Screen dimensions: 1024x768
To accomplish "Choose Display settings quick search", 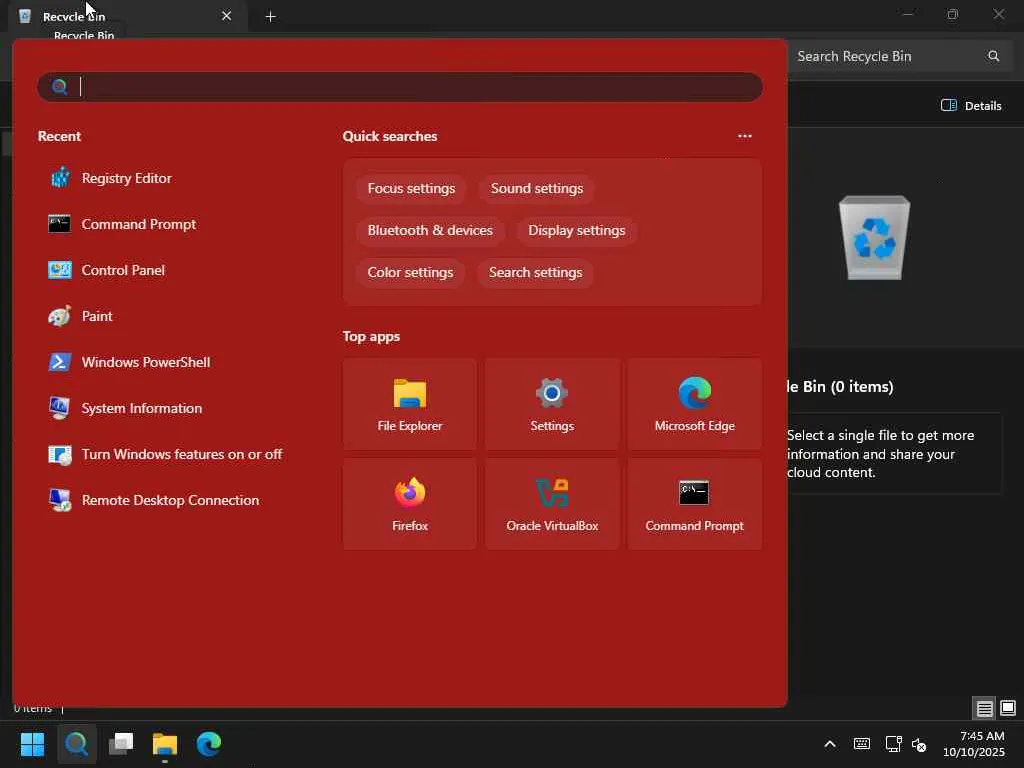I will pyautogui.click(x=577, y=231).
